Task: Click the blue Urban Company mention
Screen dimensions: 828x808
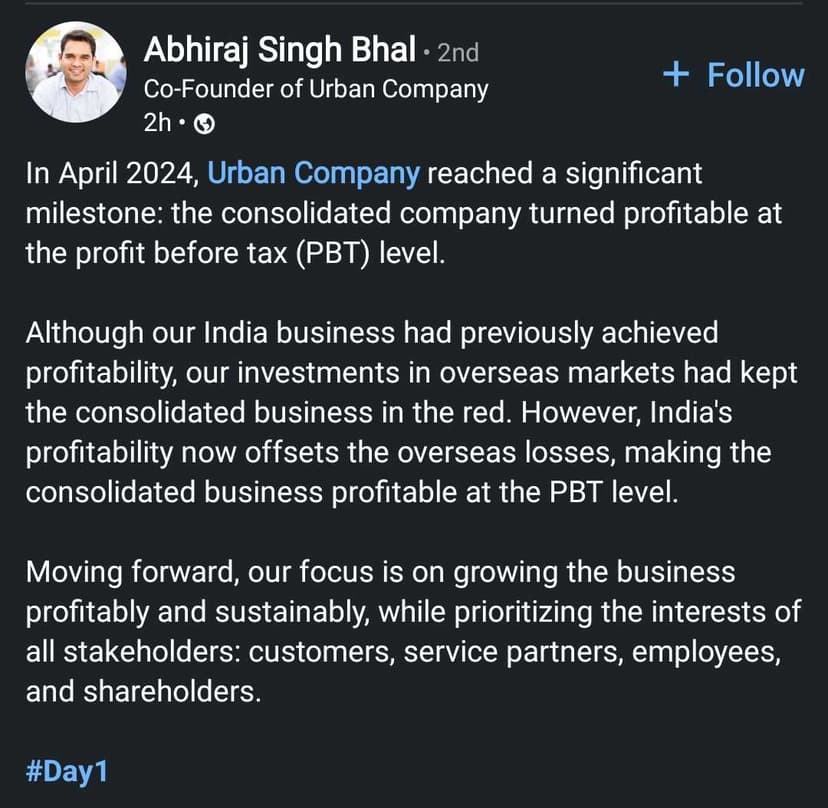Action: [313, 173]
